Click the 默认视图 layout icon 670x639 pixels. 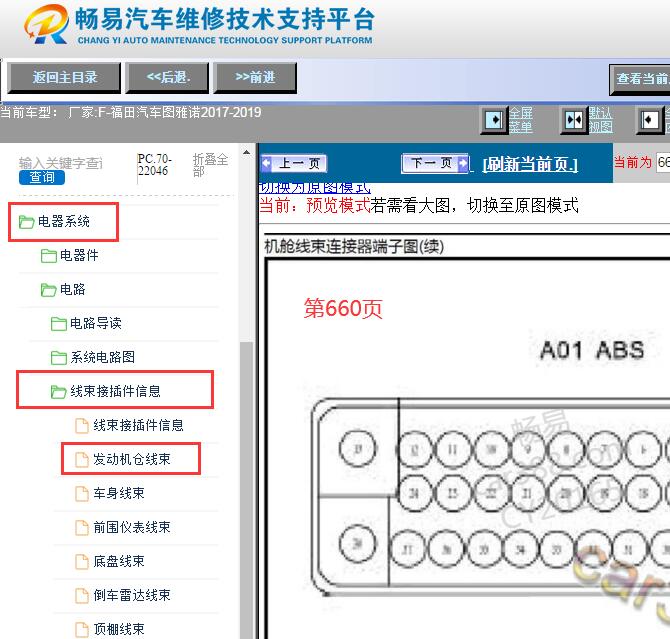coord(573,120)
